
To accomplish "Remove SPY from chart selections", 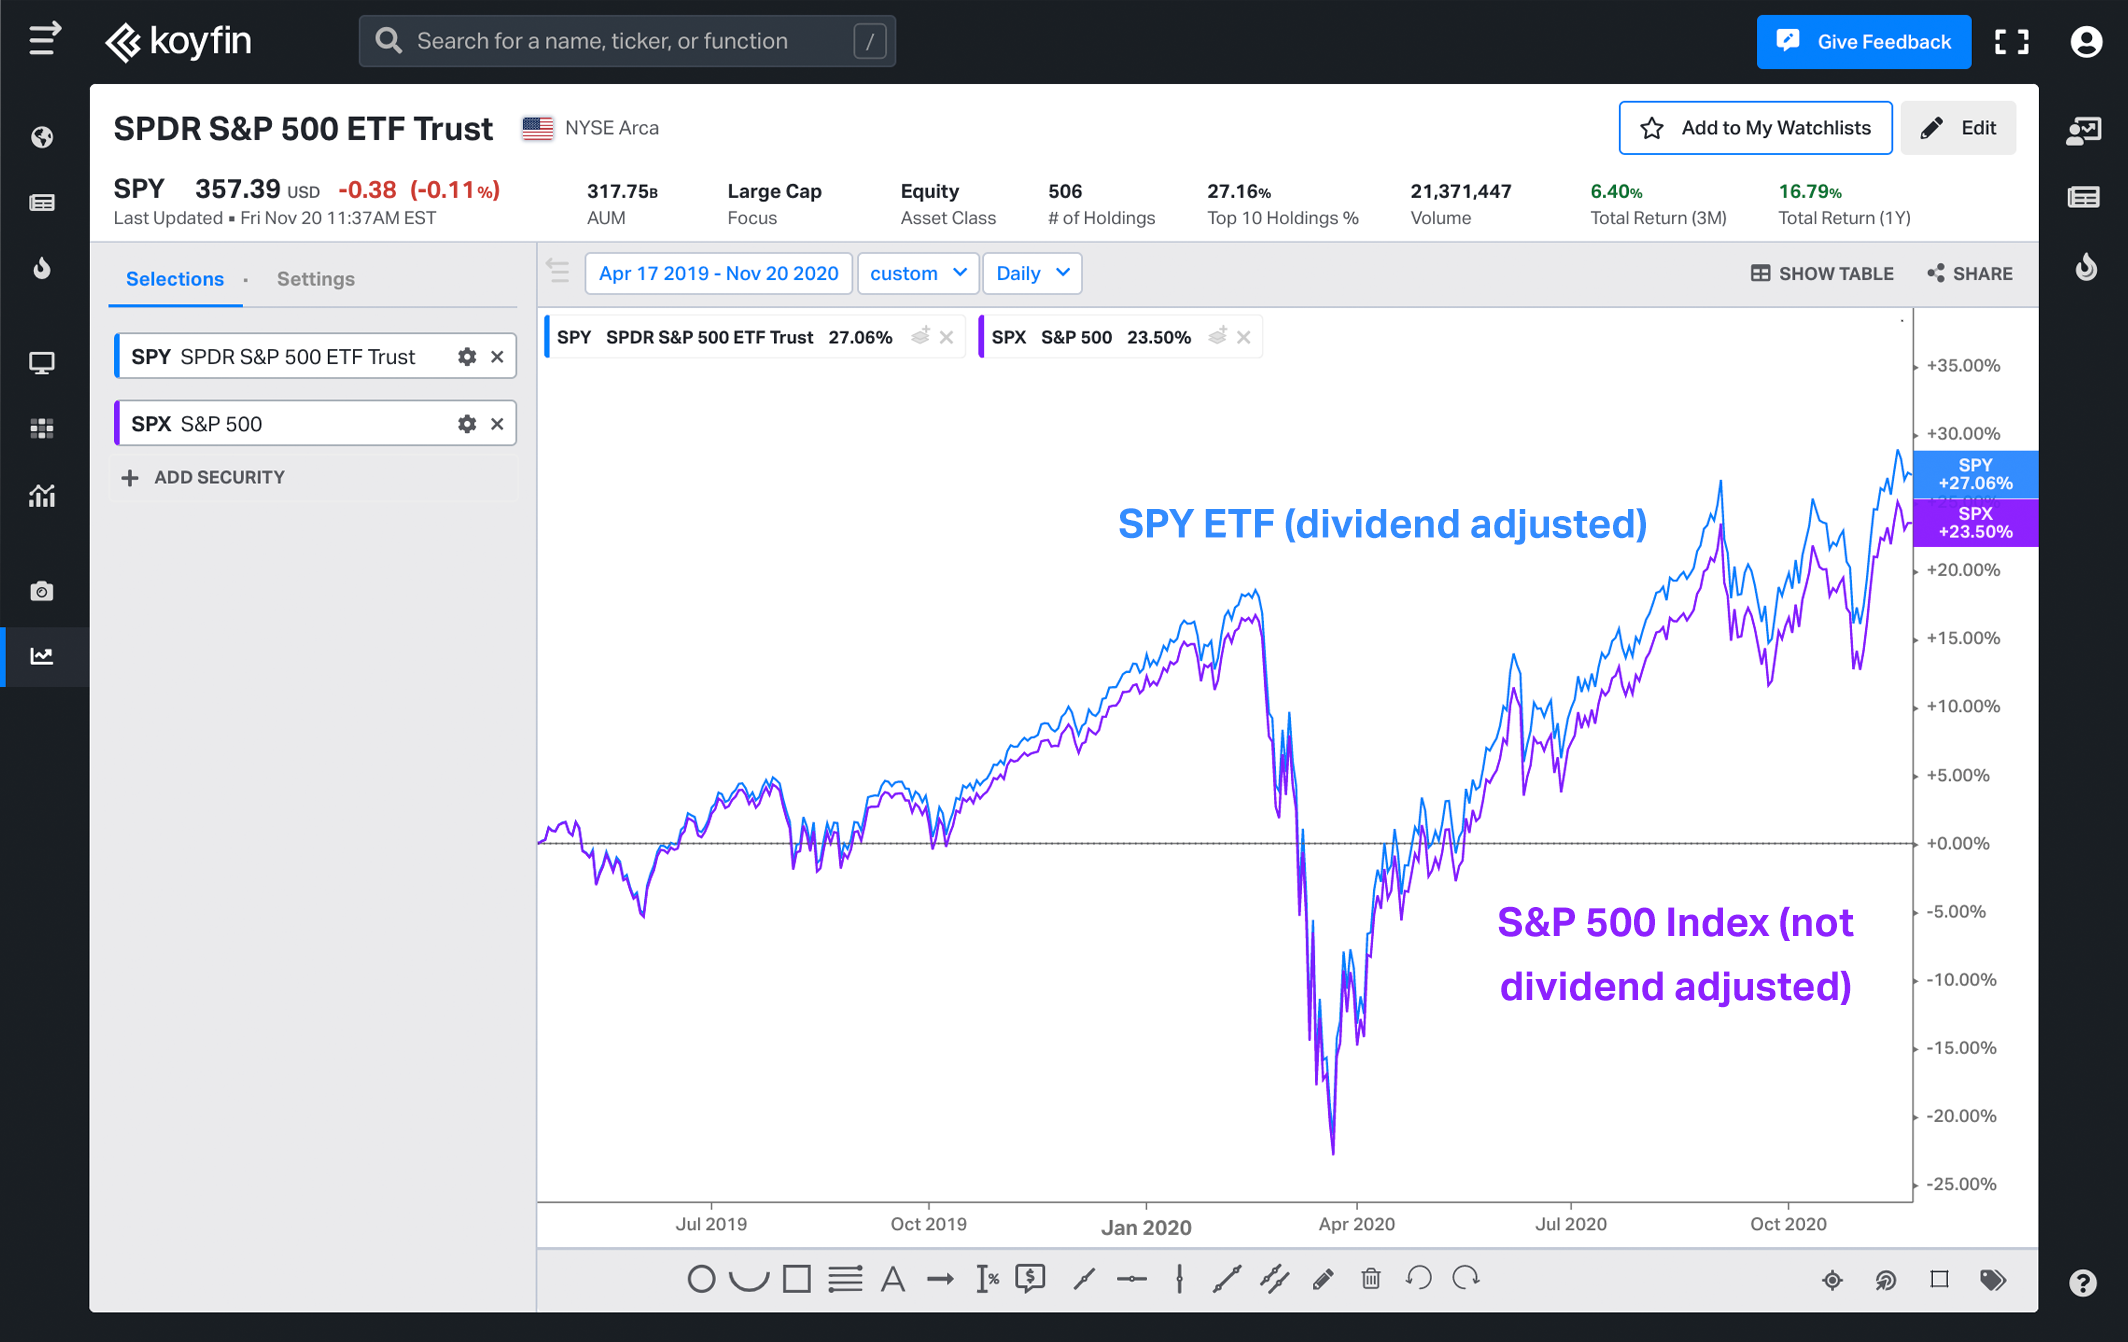I will click(498, 356).
